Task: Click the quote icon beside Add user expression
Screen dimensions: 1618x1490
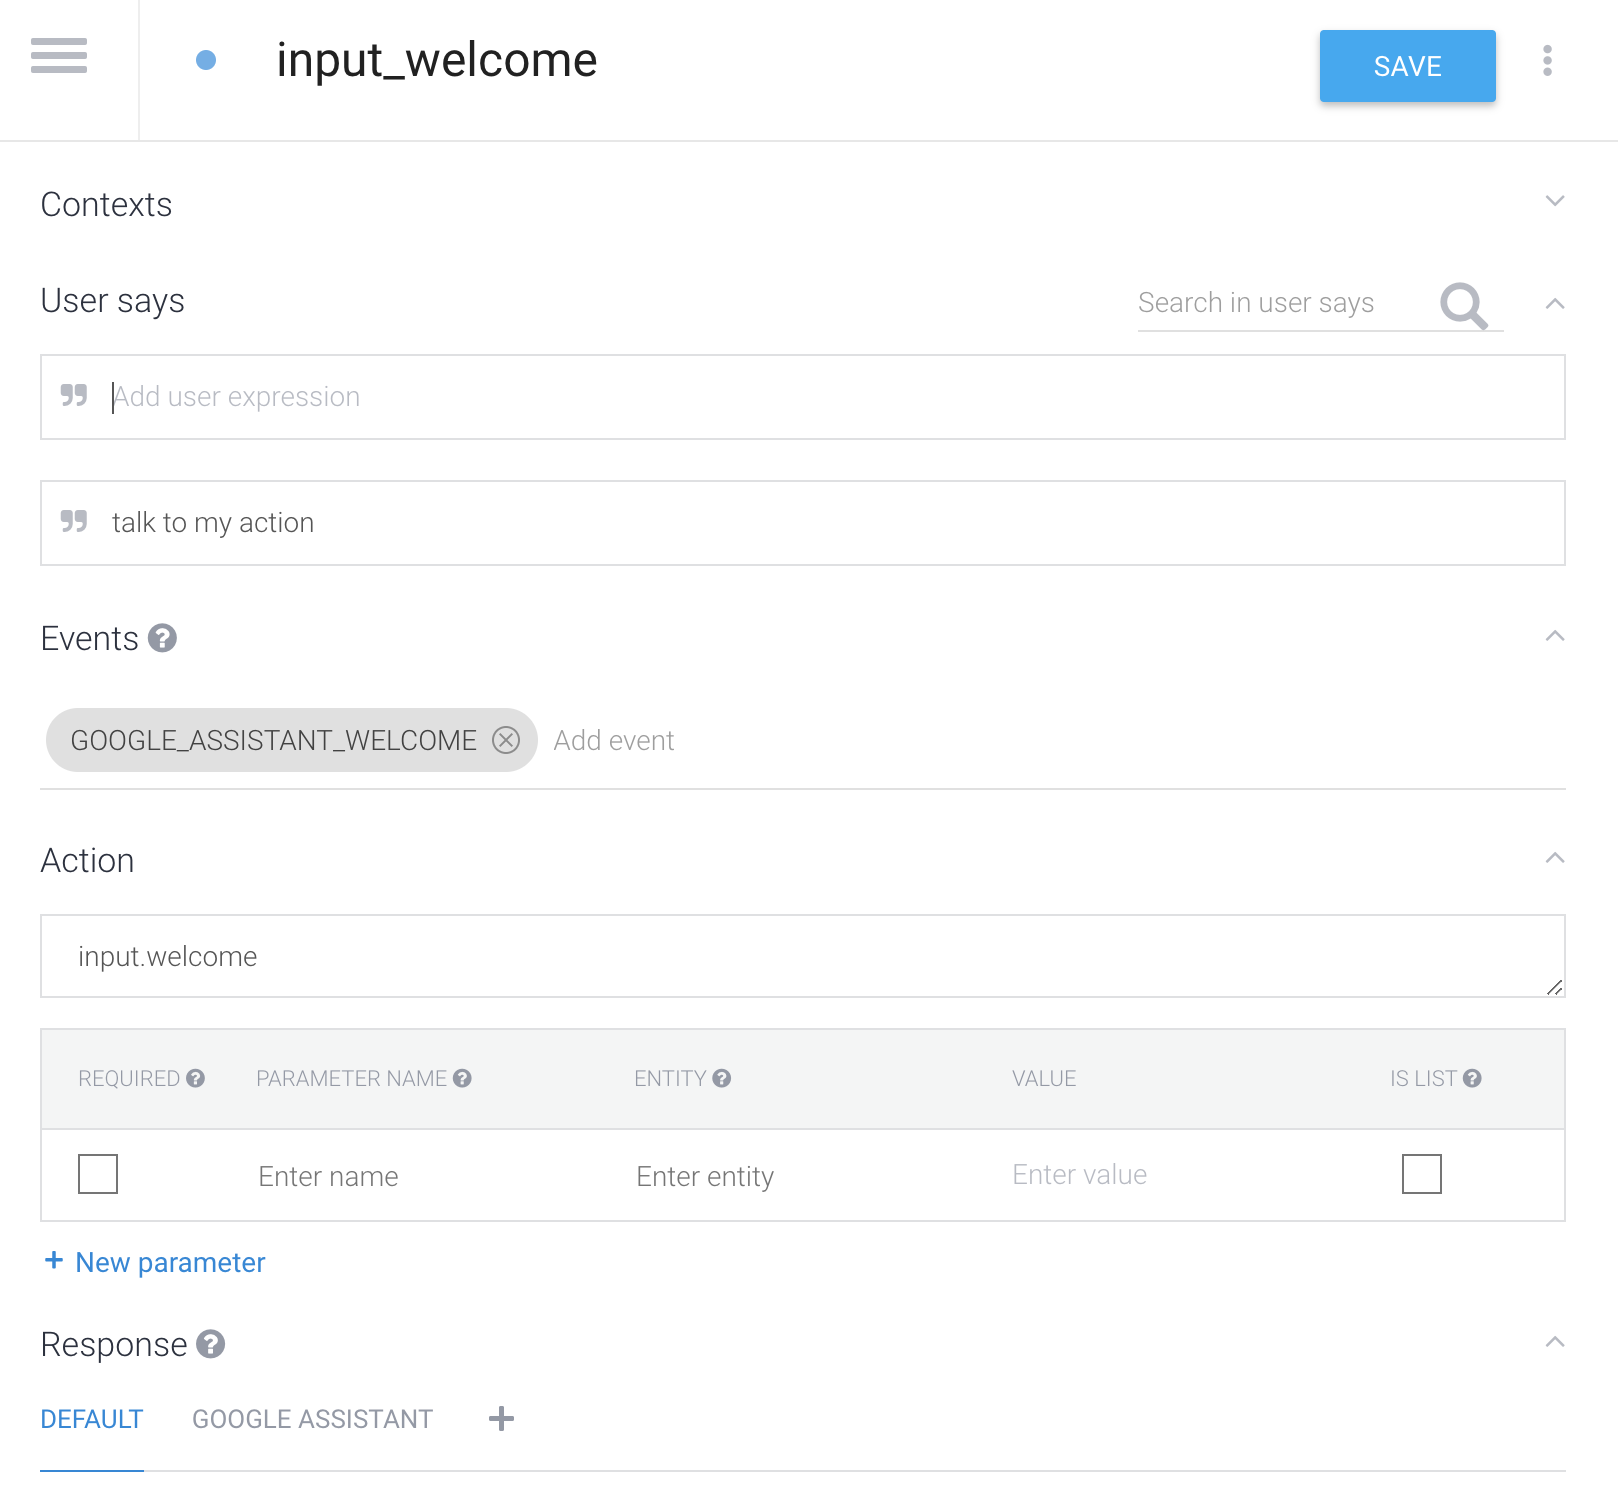Action: point(74,395)
